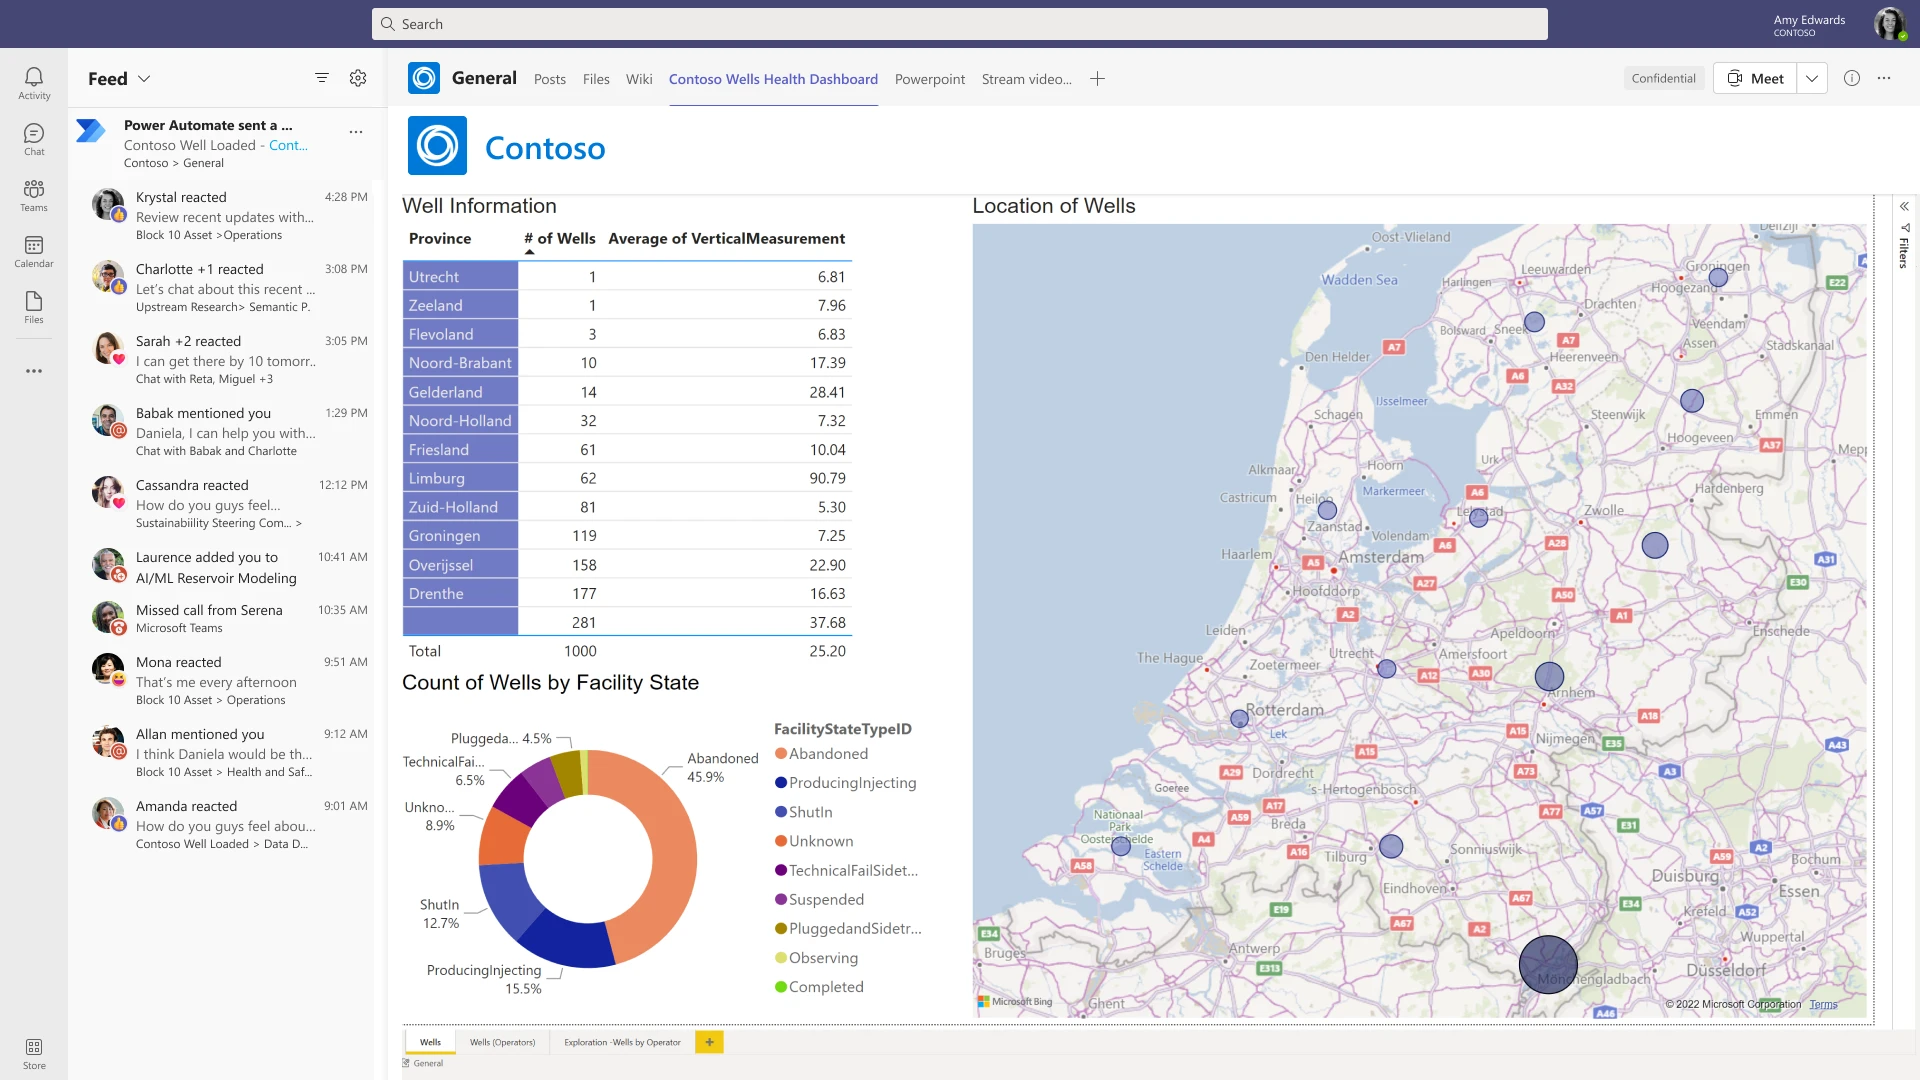The height and width of the screenshot is (1080, 1920).
Task: Open the Activity panel in the sidebar
Action: pos(33,80)
